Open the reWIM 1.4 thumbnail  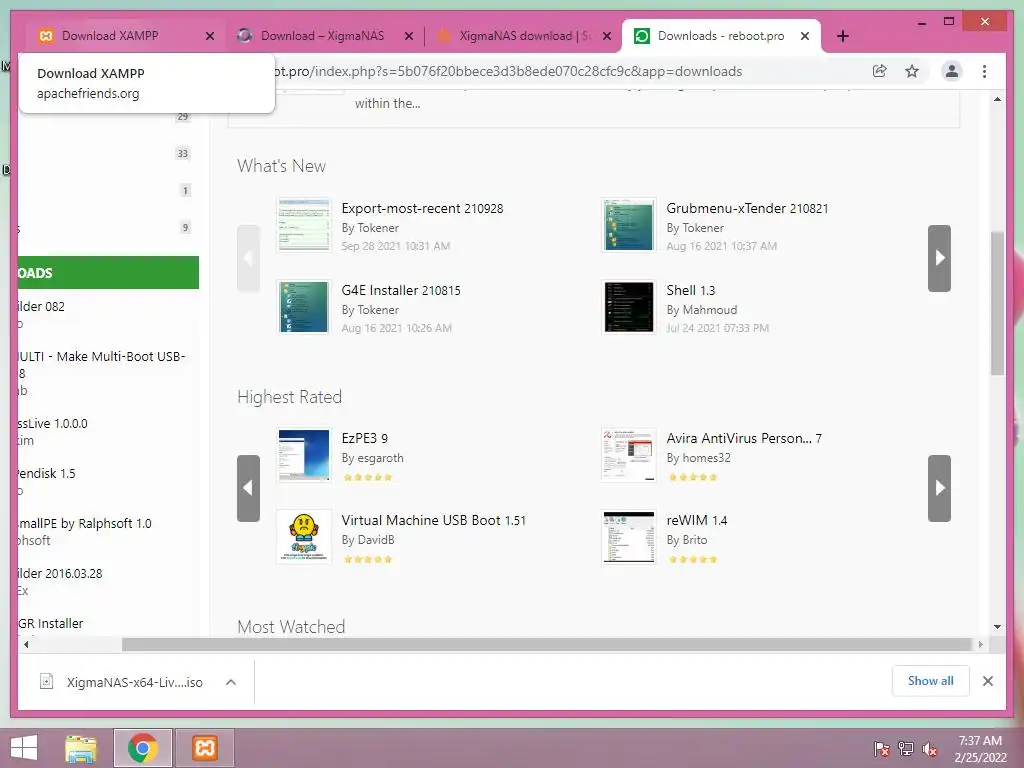(x=628, y=537)
